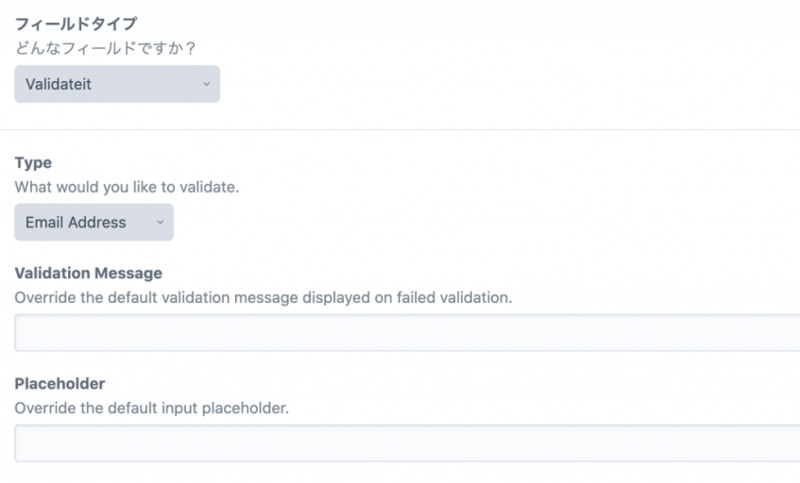This screenshot has height=483, width=800.
Task: Select the "Email Address" text in the dropdown
Action: (76, 222)
